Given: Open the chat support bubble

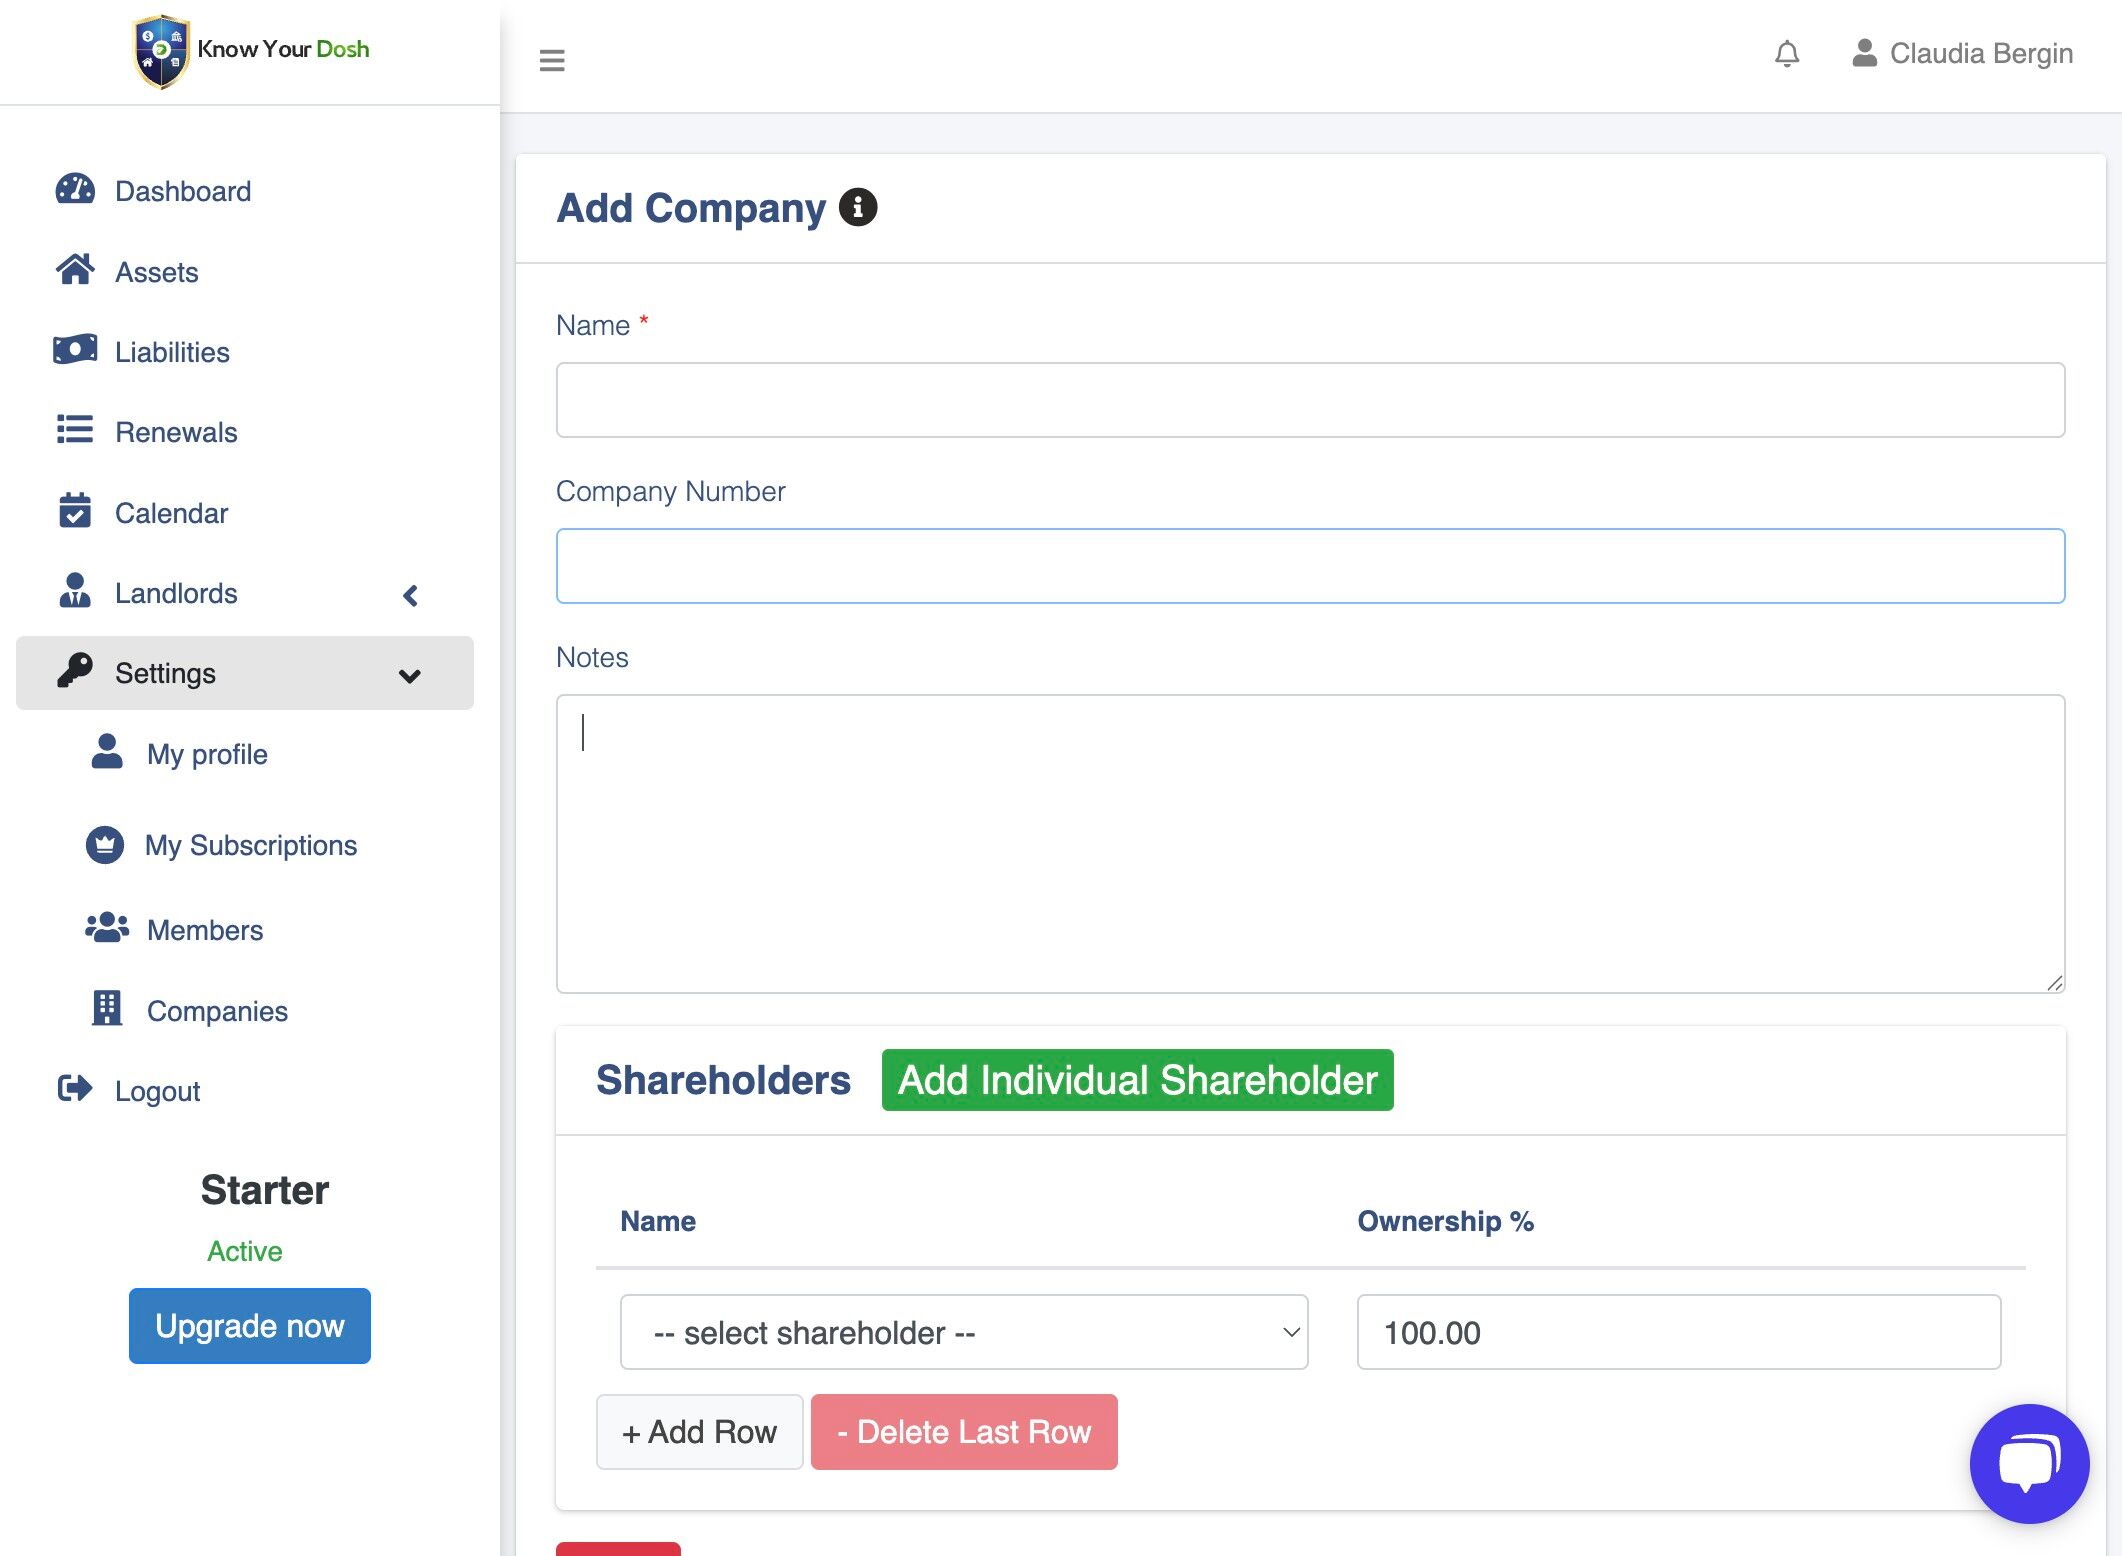Looking at the screenshot, I should [2028, 1463].
